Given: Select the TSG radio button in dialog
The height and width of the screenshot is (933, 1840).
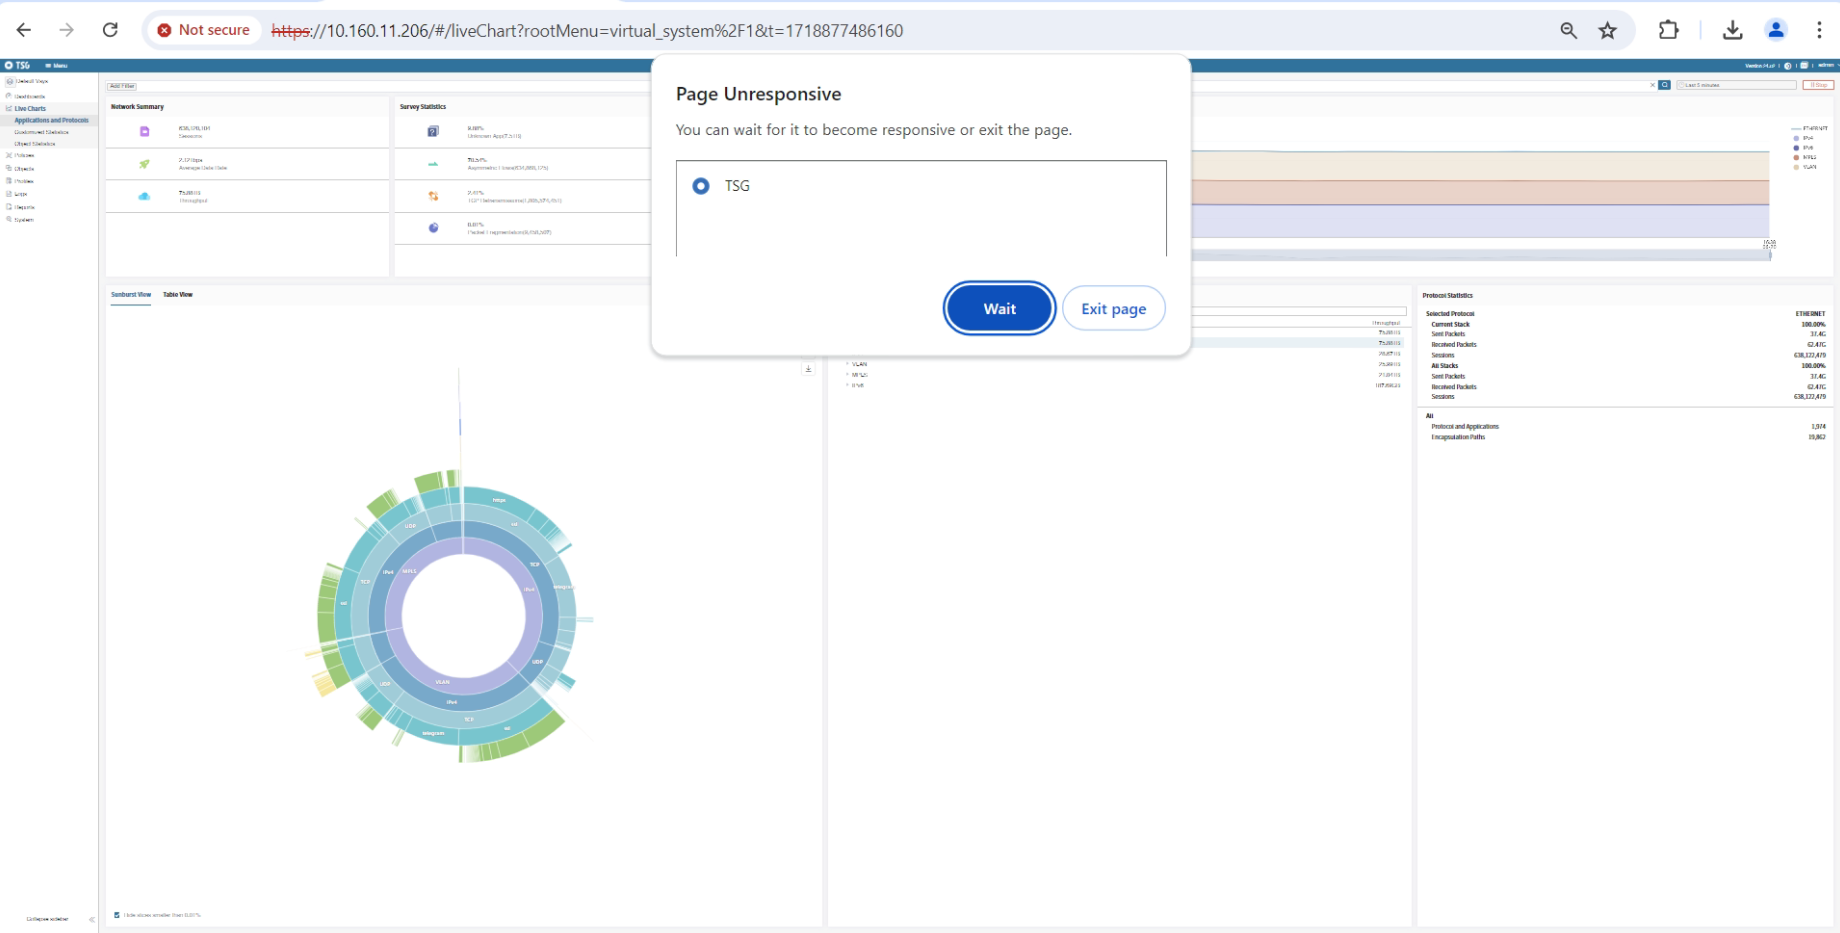Looking at the screenshot, I should [x=701, y=186].
